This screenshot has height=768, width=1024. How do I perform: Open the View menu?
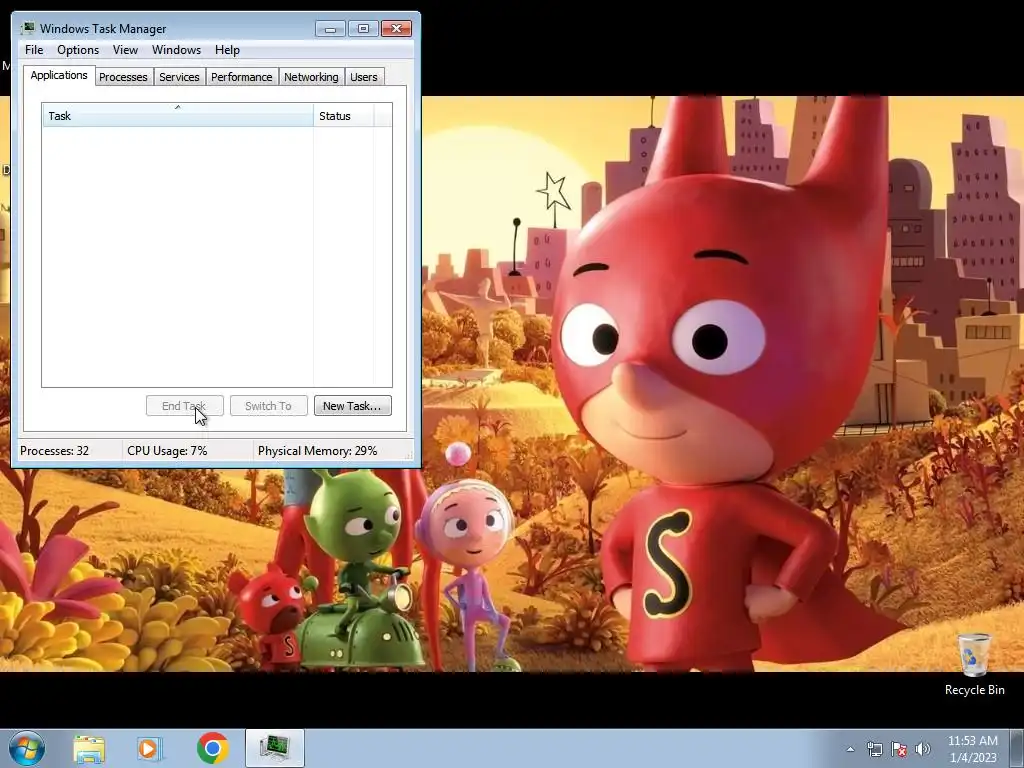(125, 50)
